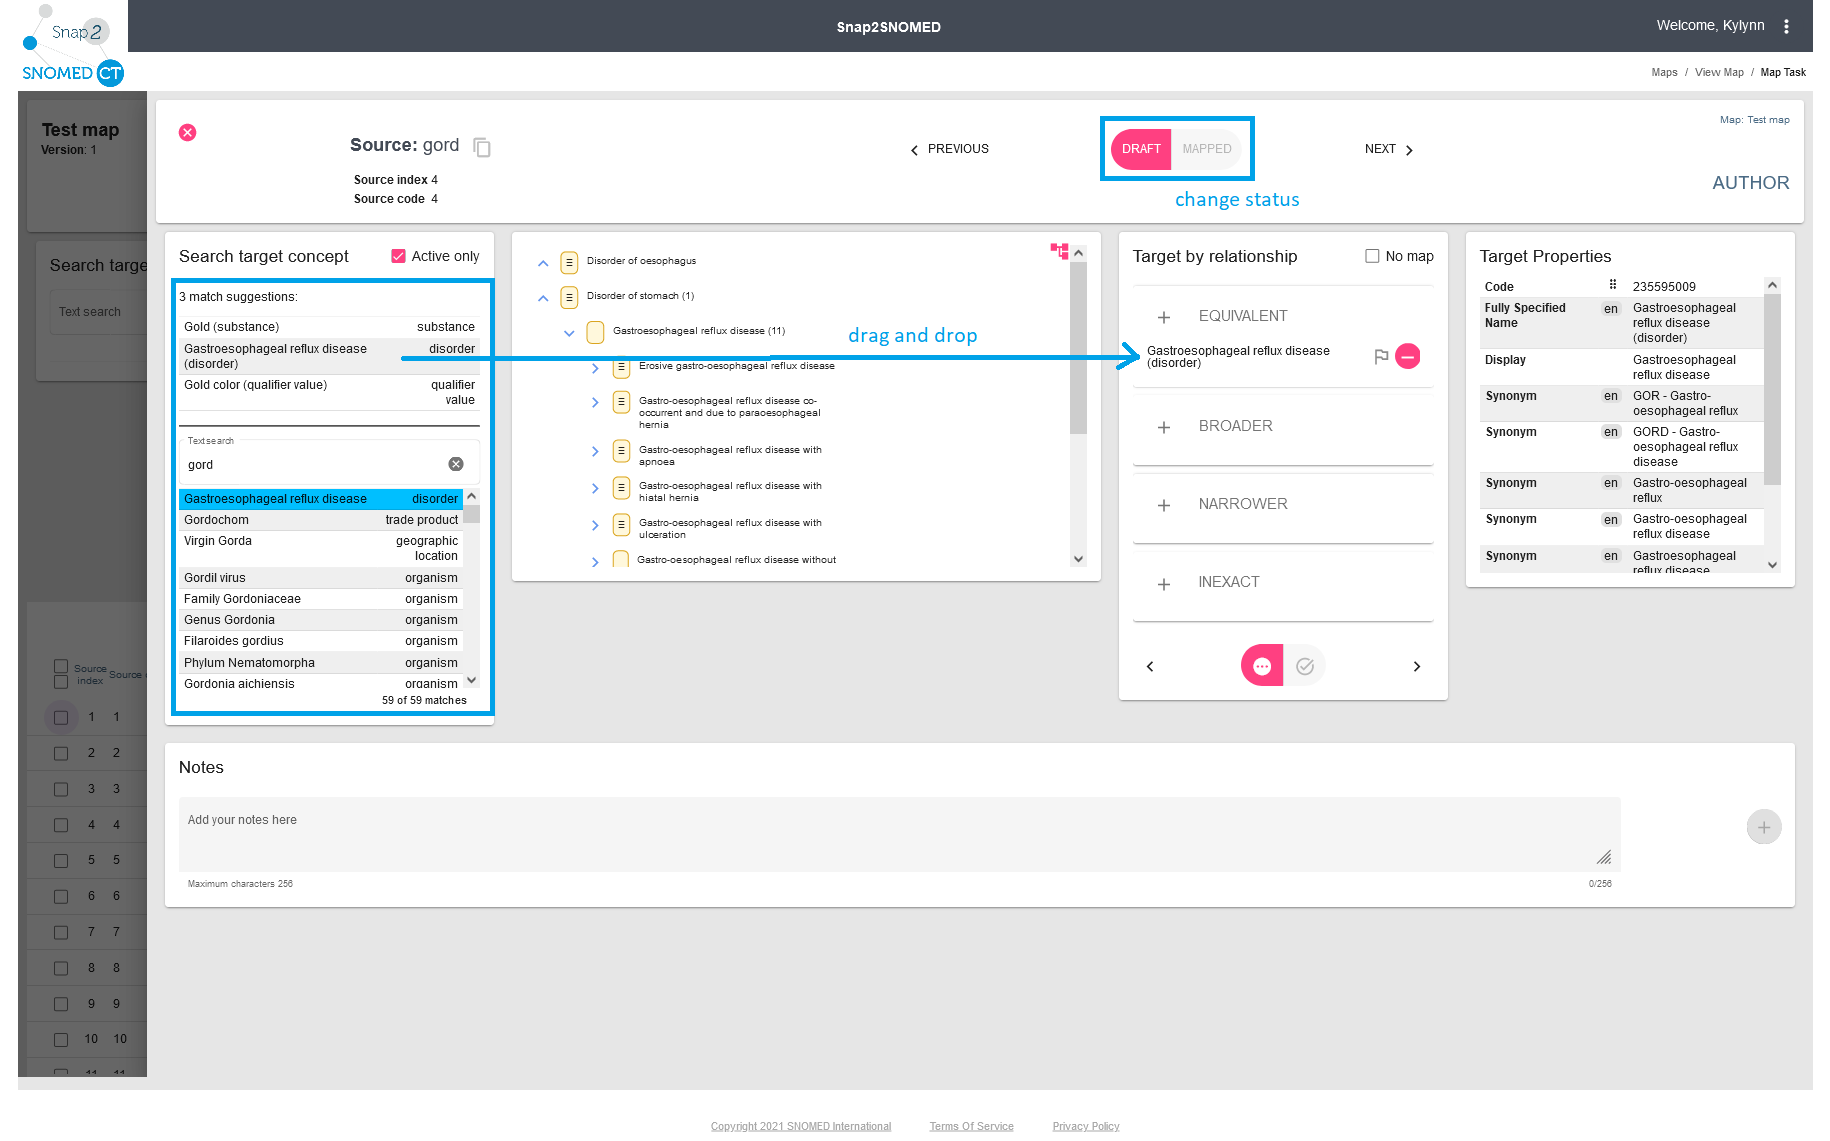Collapse the Gastroesophageal reflux disease (11) node
The width and height of the screenshot is (1830, 1141).
[569, 333]
